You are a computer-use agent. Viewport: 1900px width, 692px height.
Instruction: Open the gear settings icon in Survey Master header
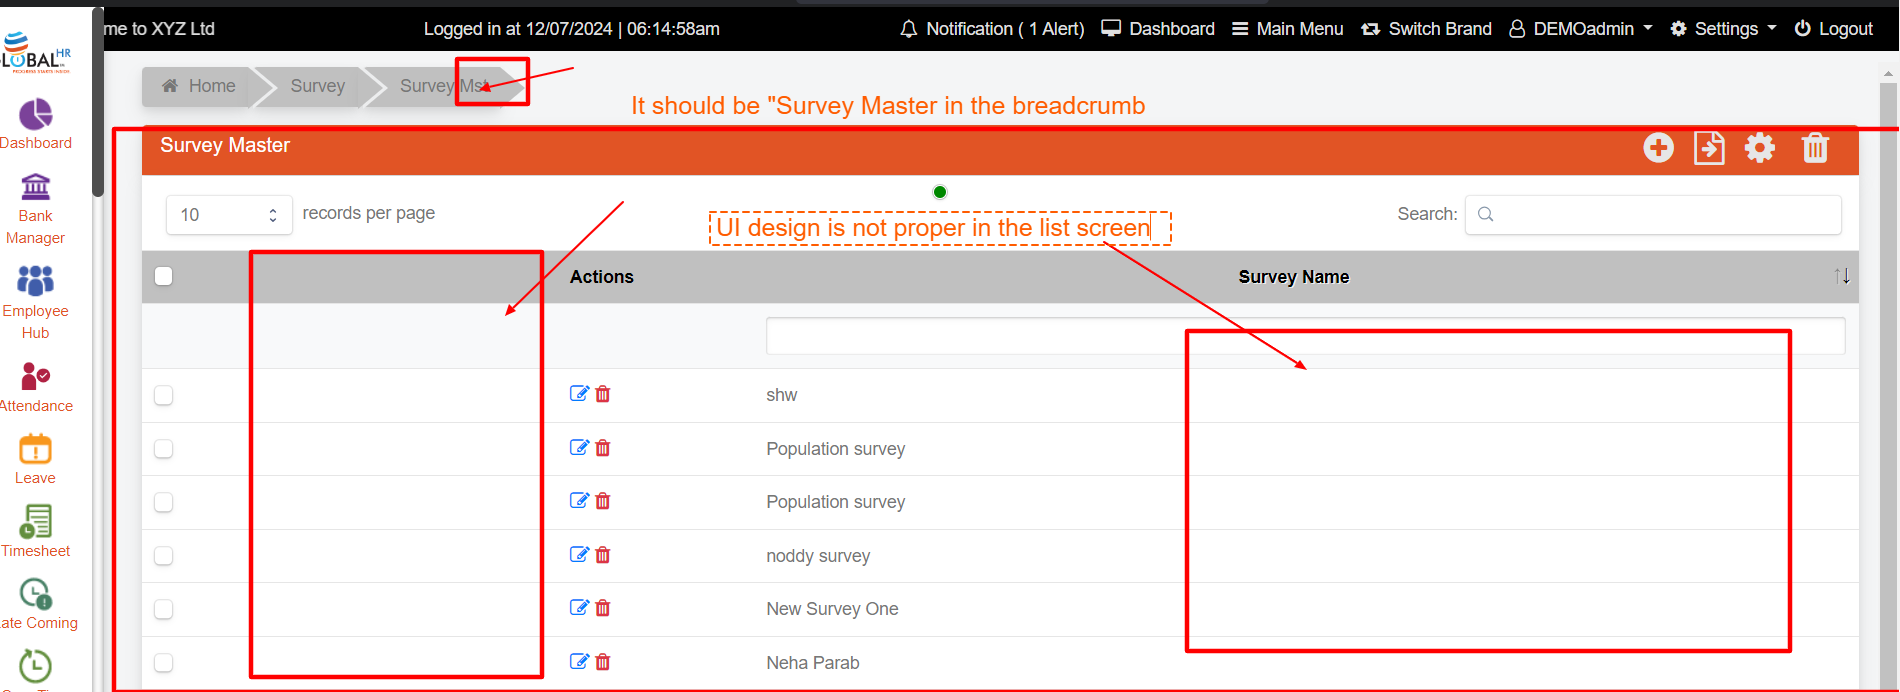[1760, 148]
